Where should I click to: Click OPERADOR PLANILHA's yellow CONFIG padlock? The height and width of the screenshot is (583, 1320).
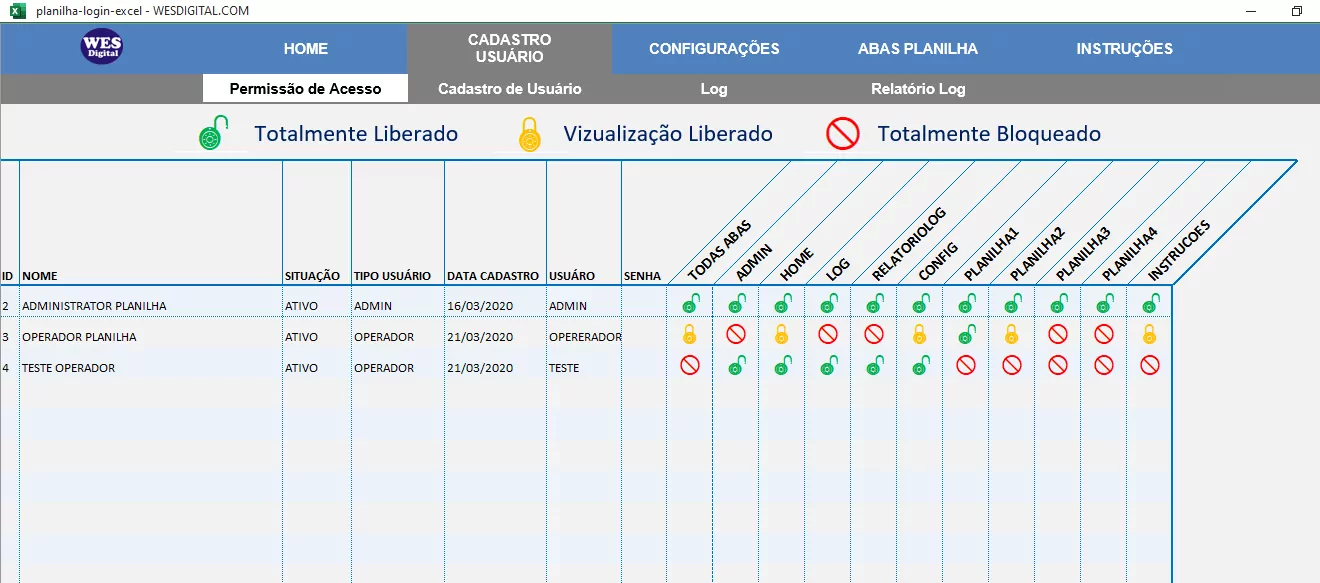point(919,334)
